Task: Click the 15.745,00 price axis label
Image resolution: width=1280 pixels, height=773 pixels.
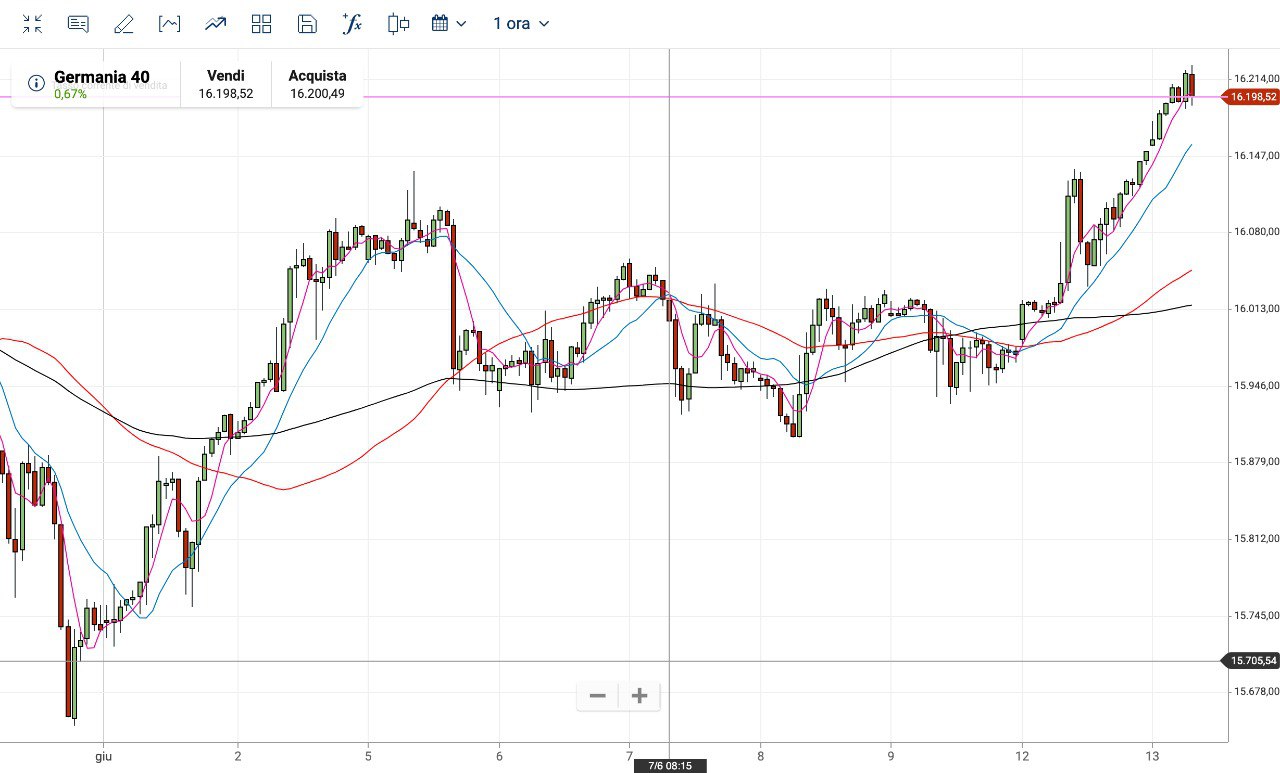Action: [x=1256, y=616]
